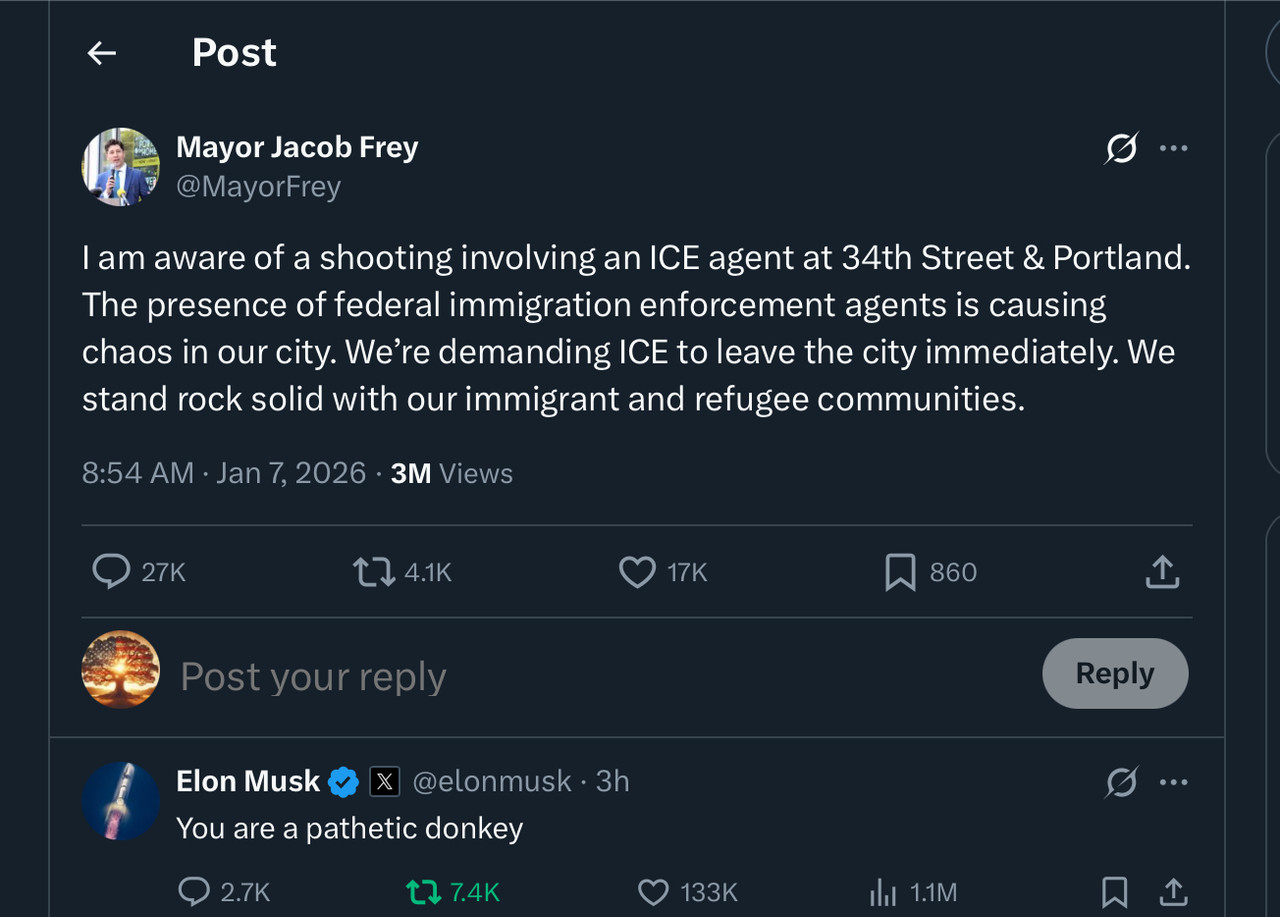Image resolution: width=1280 pixels, height=917 pixels.
Task: Open the more options menu on Elon's reply
Action: tap(1173, 782)
